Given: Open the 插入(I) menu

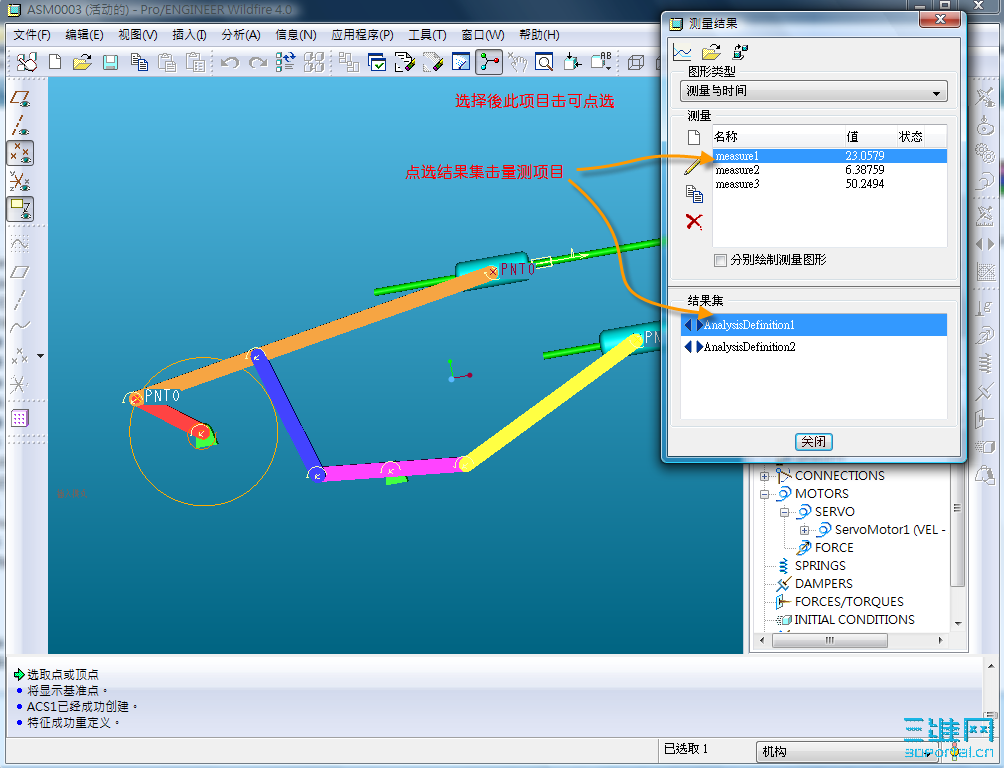Looking at the screenshot, I should click(189, 35).
